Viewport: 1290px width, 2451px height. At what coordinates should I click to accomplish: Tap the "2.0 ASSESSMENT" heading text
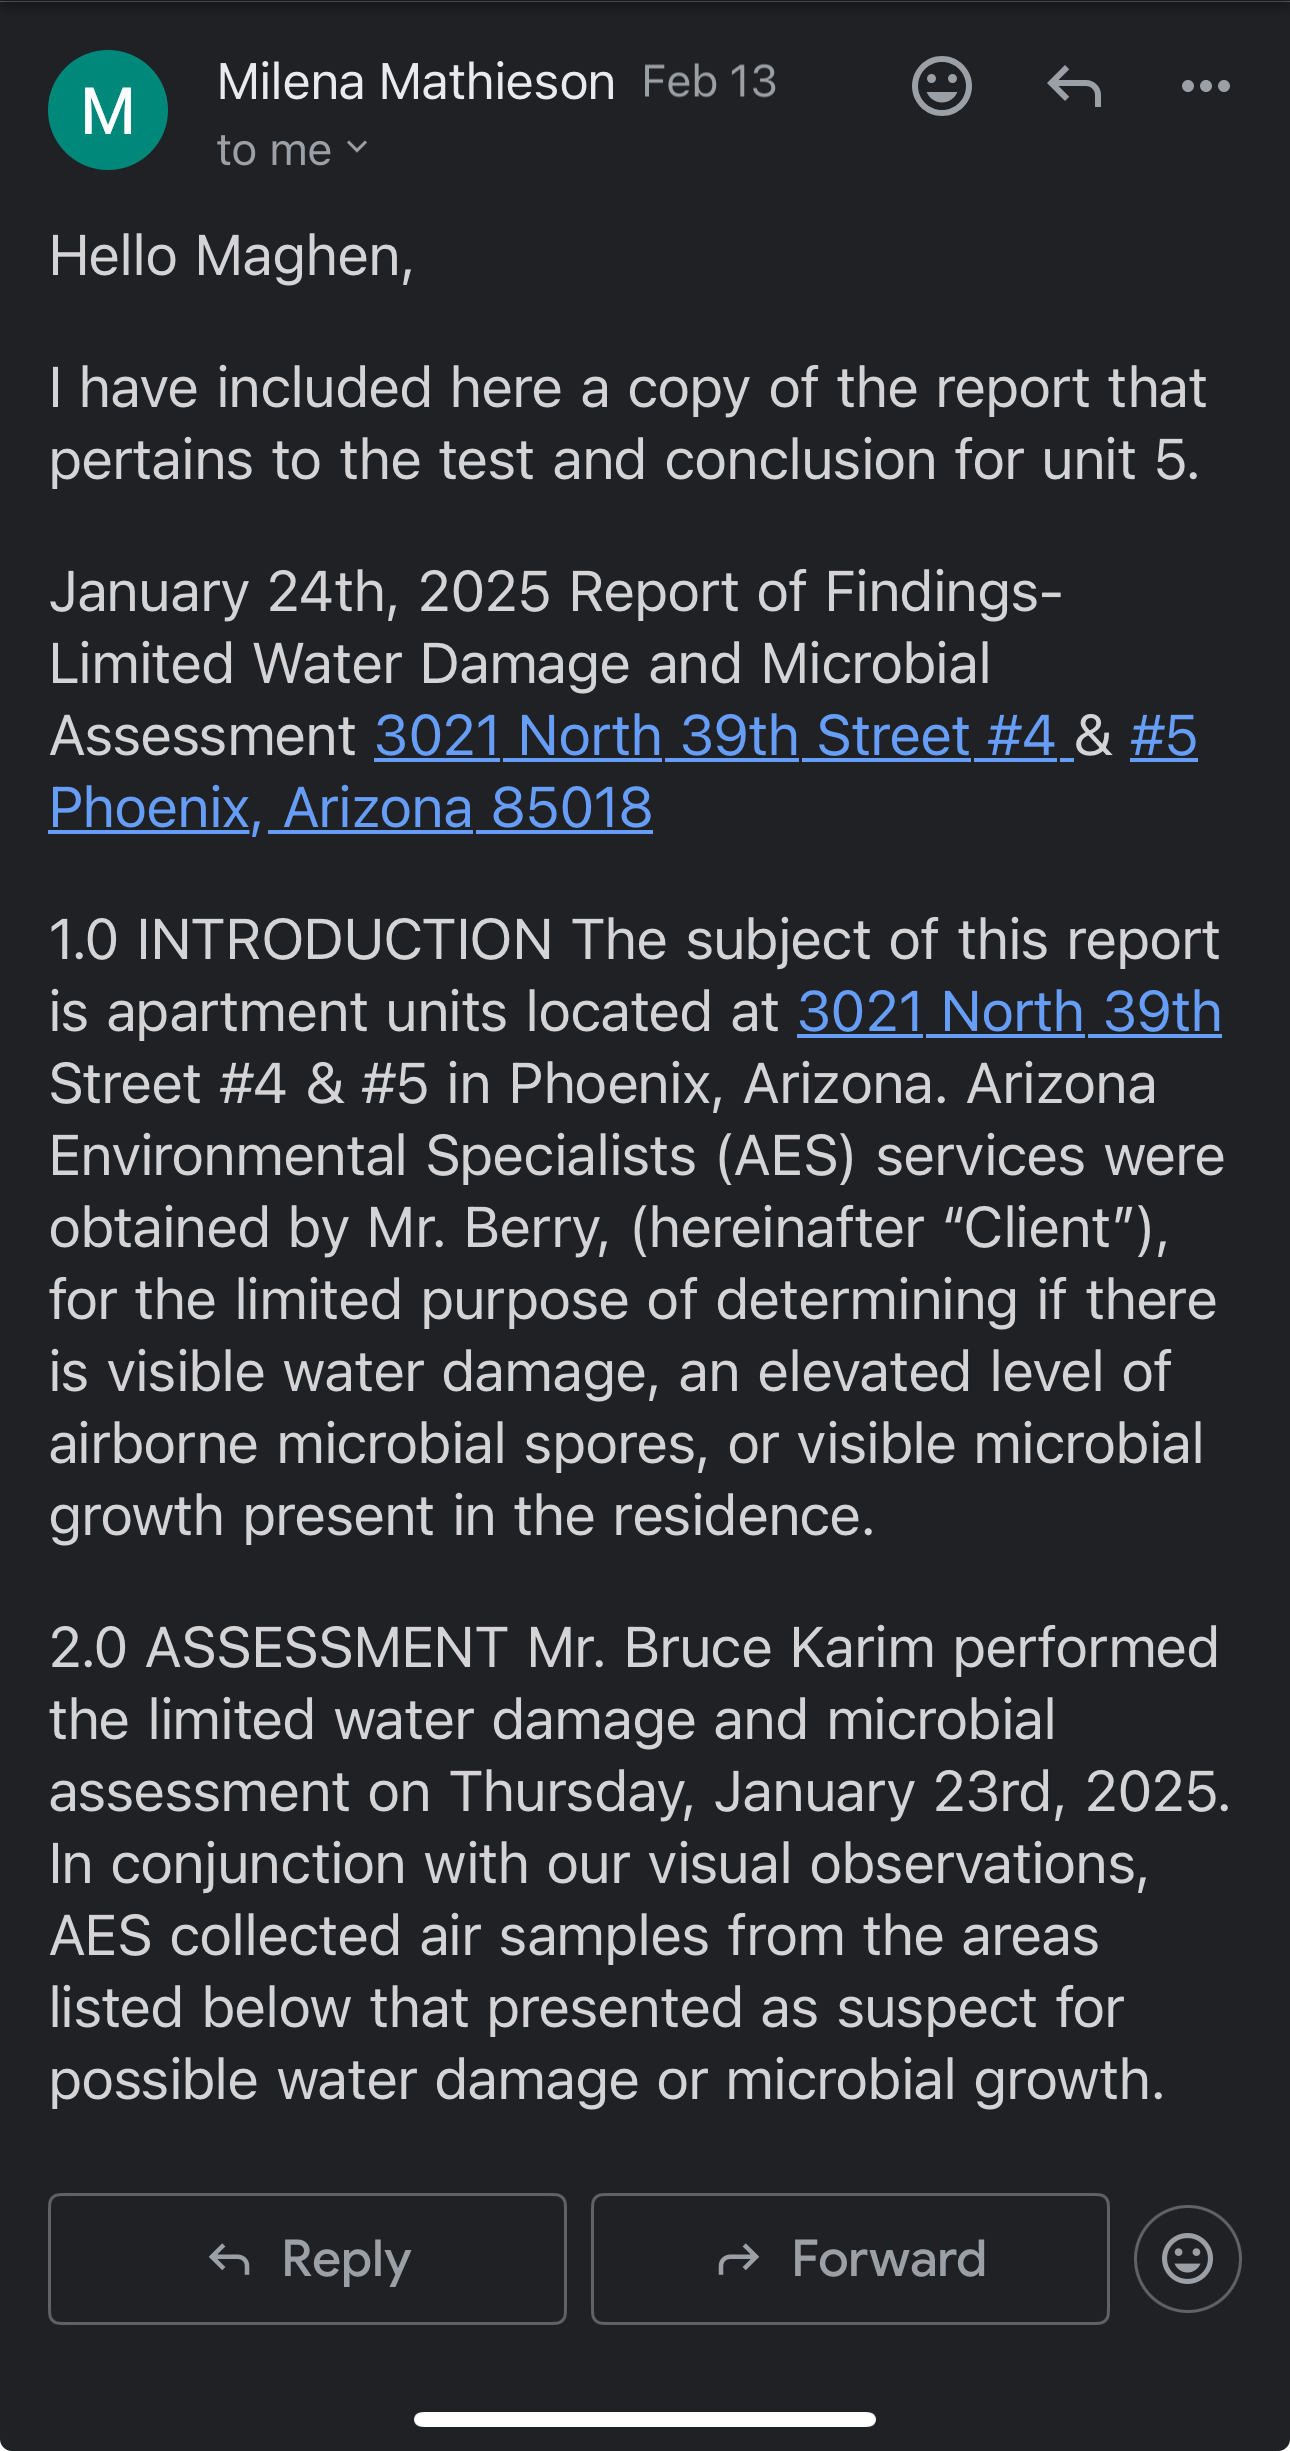[278, 1648]
